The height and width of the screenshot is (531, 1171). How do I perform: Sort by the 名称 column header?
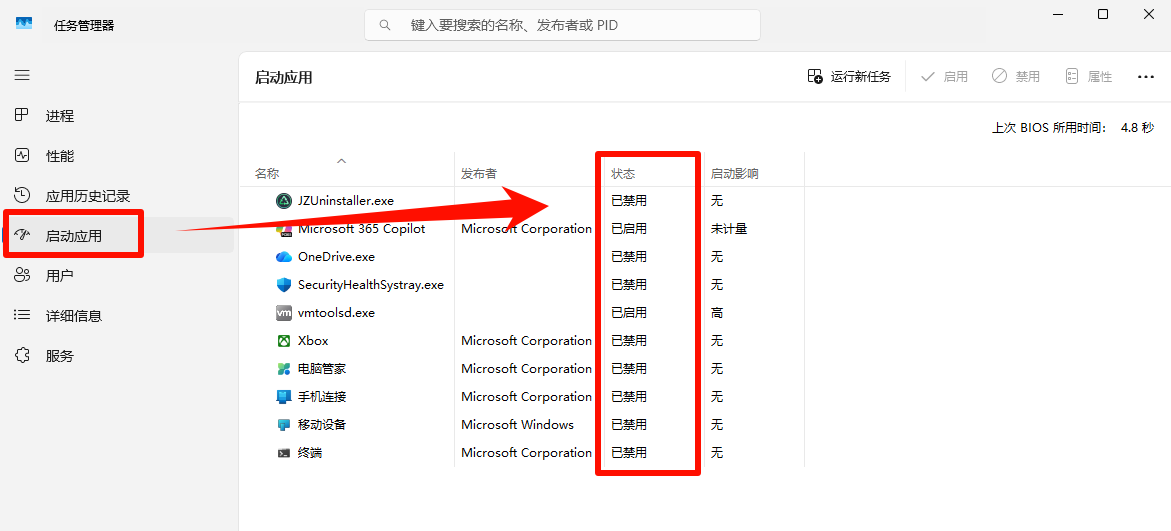(267, 174)
